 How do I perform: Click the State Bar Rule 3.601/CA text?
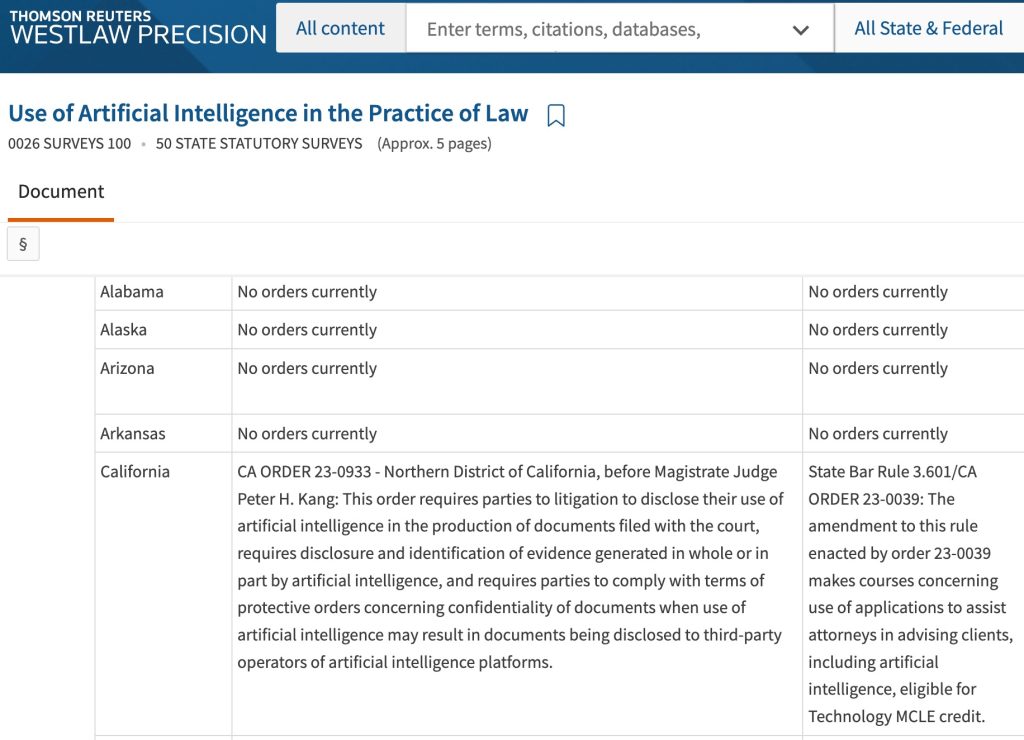coord(892,472)
